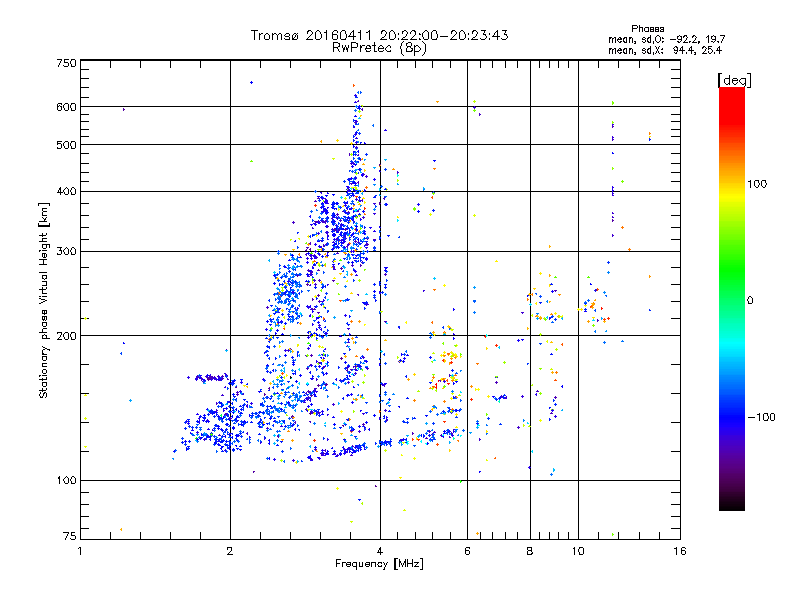800x600 pixels.
Task: Click the x-axis '2' tick label
Action: 230,551
